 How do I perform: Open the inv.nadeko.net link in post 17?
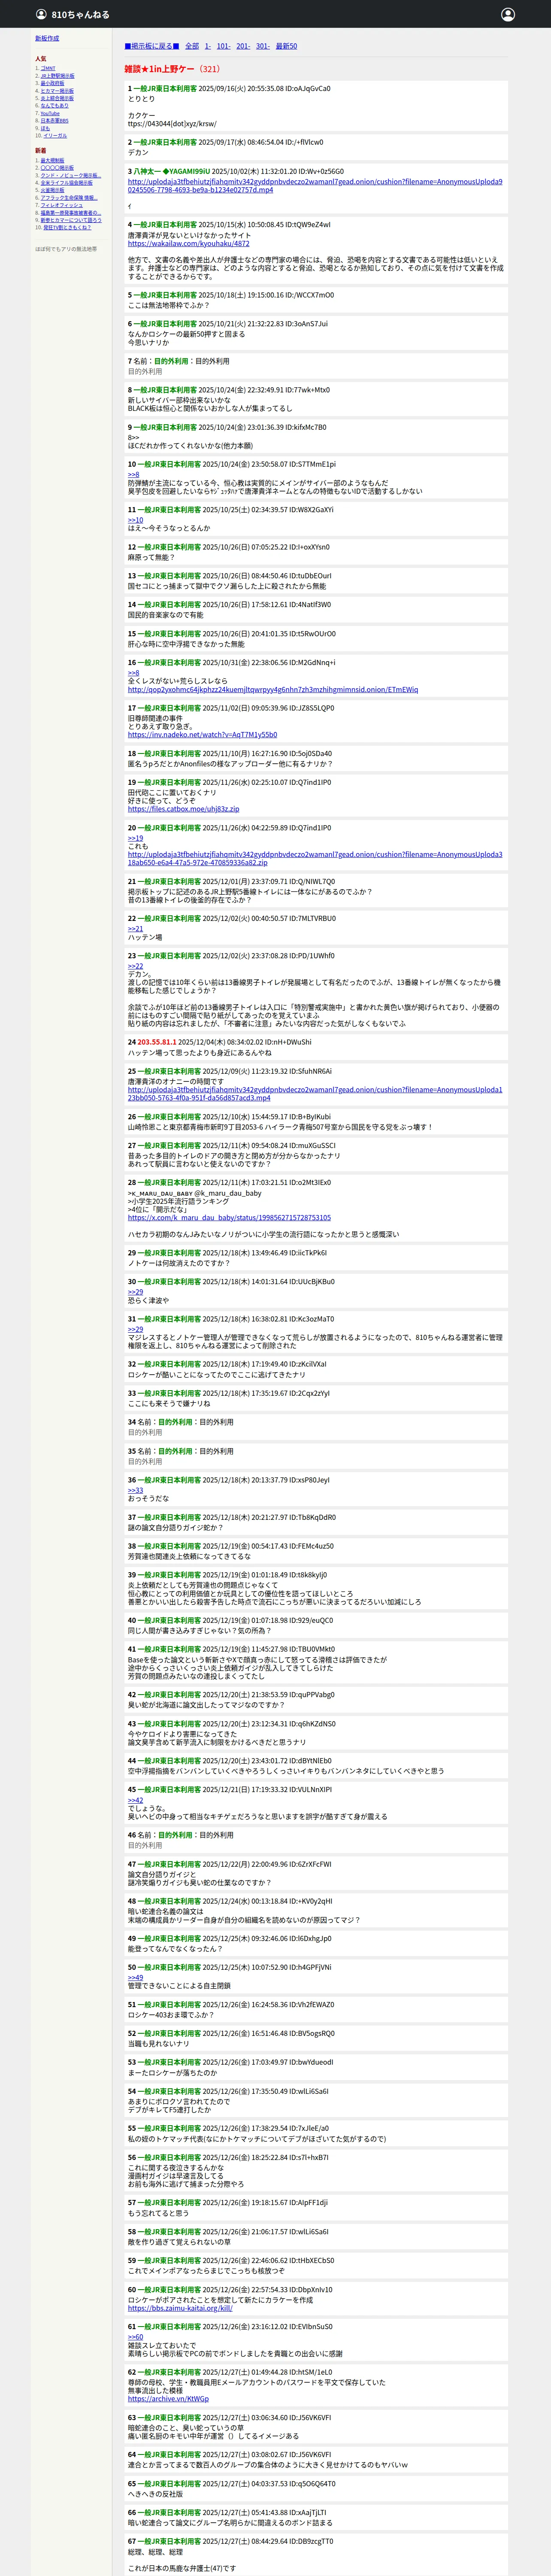click(x=202, y=735)
